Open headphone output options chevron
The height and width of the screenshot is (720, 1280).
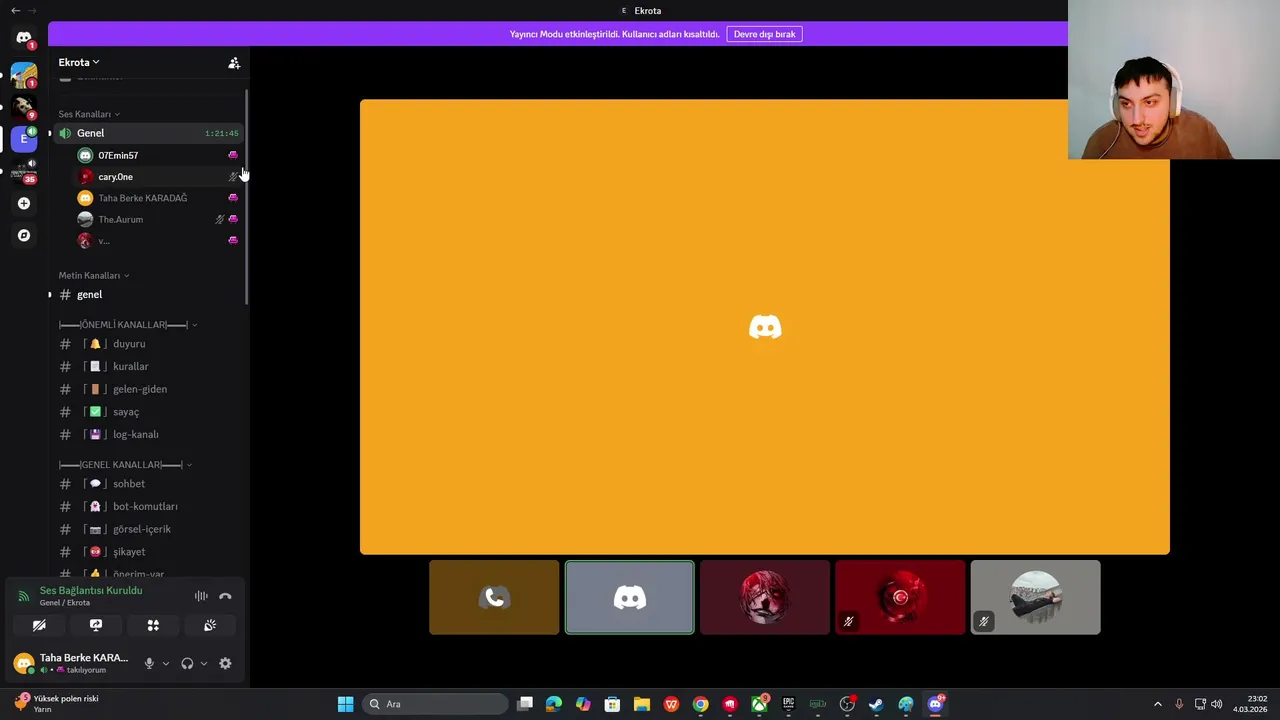coord(204,664)
